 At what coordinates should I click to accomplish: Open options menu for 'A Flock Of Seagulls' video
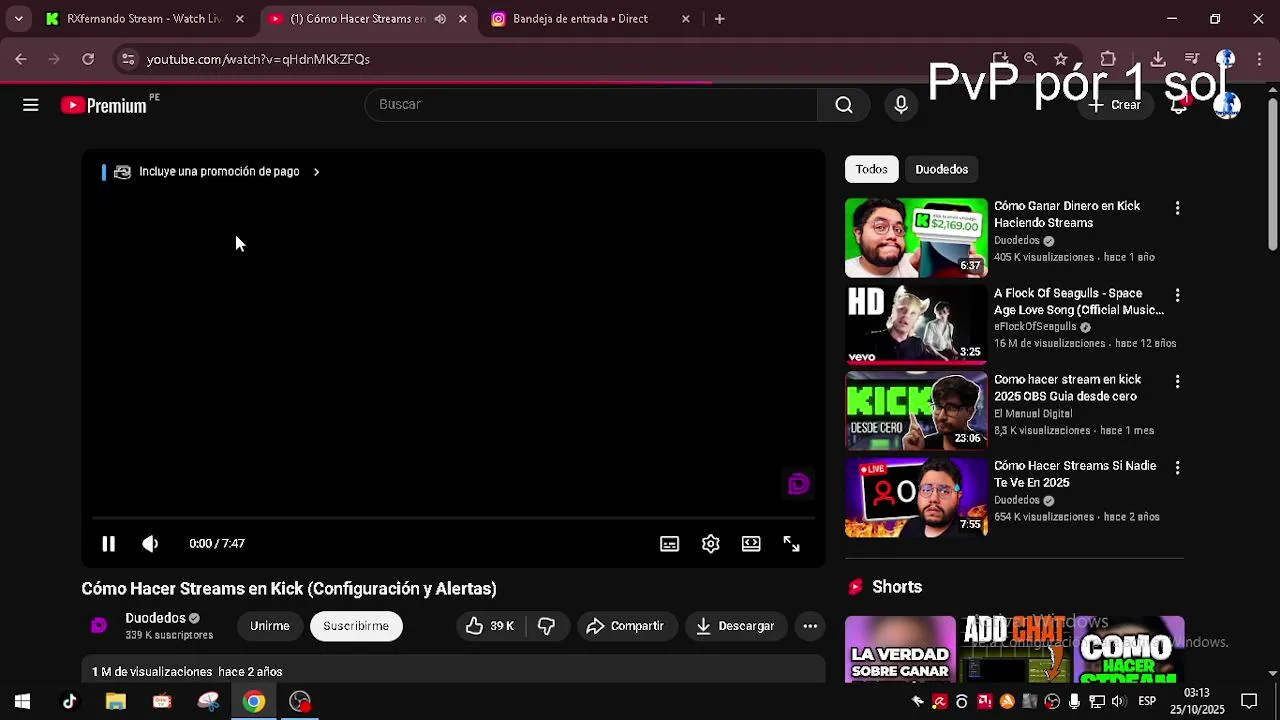[x=1177, y=295]
